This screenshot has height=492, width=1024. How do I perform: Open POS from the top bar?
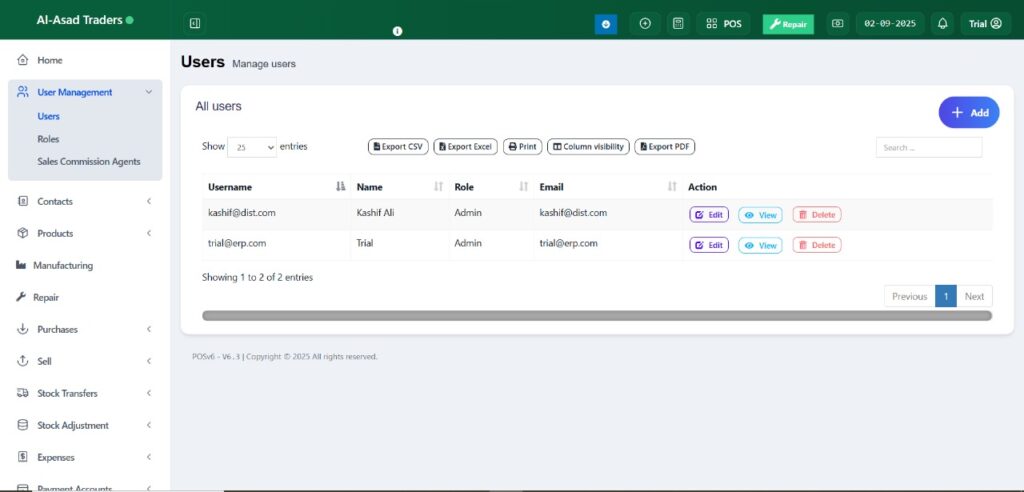pyautogui.click(x=723, y=23)
